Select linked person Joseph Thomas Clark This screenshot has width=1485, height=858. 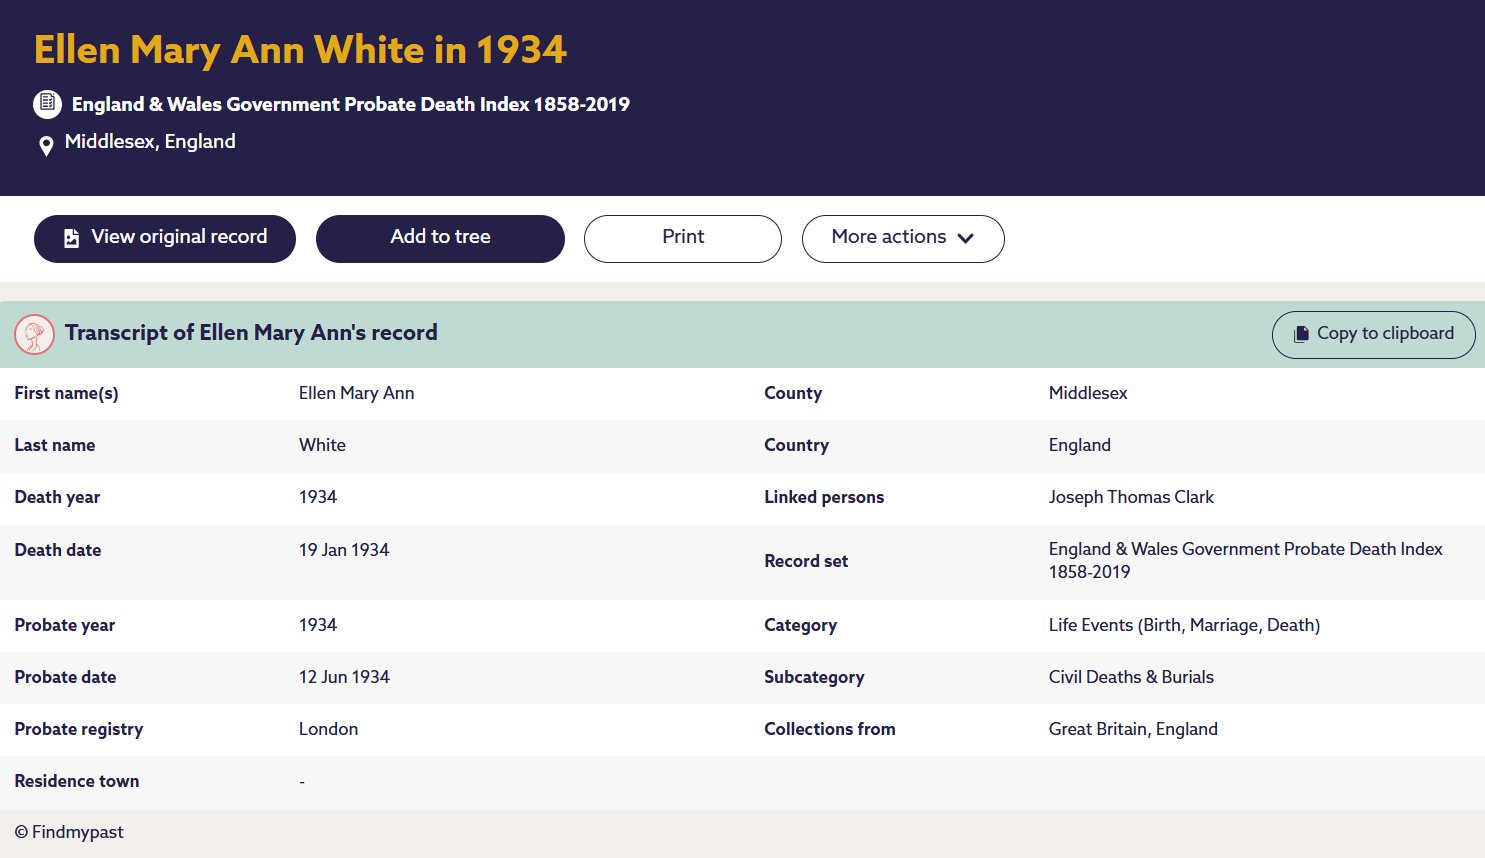click(1130, 497)
